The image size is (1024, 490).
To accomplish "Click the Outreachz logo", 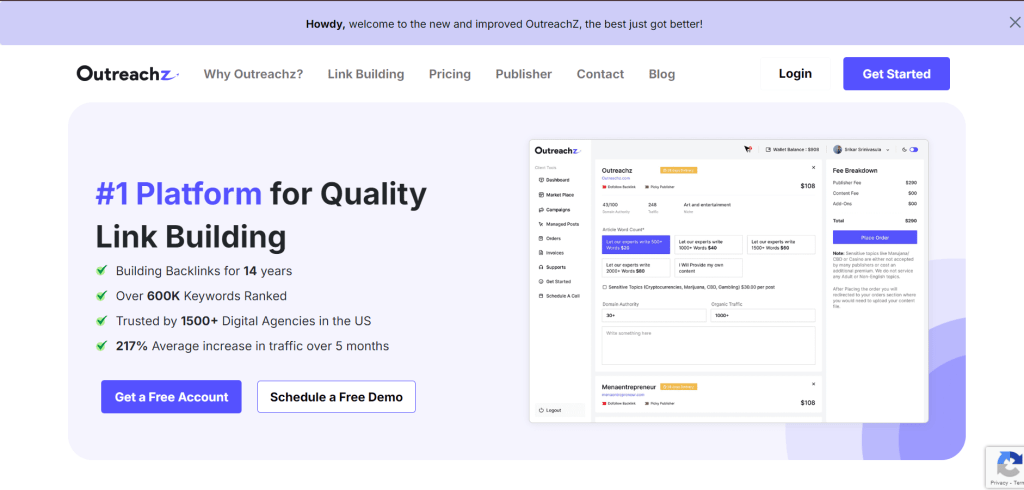I will click(x=128, y=74).
